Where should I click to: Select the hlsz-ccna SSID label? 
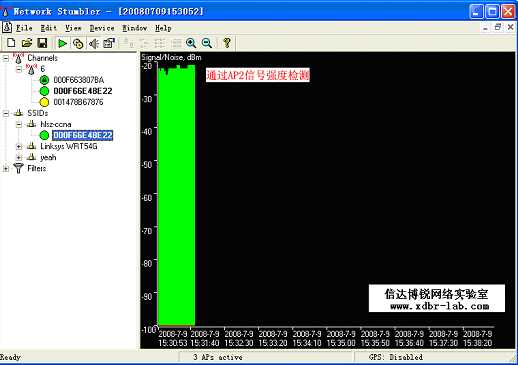point(56,124)
